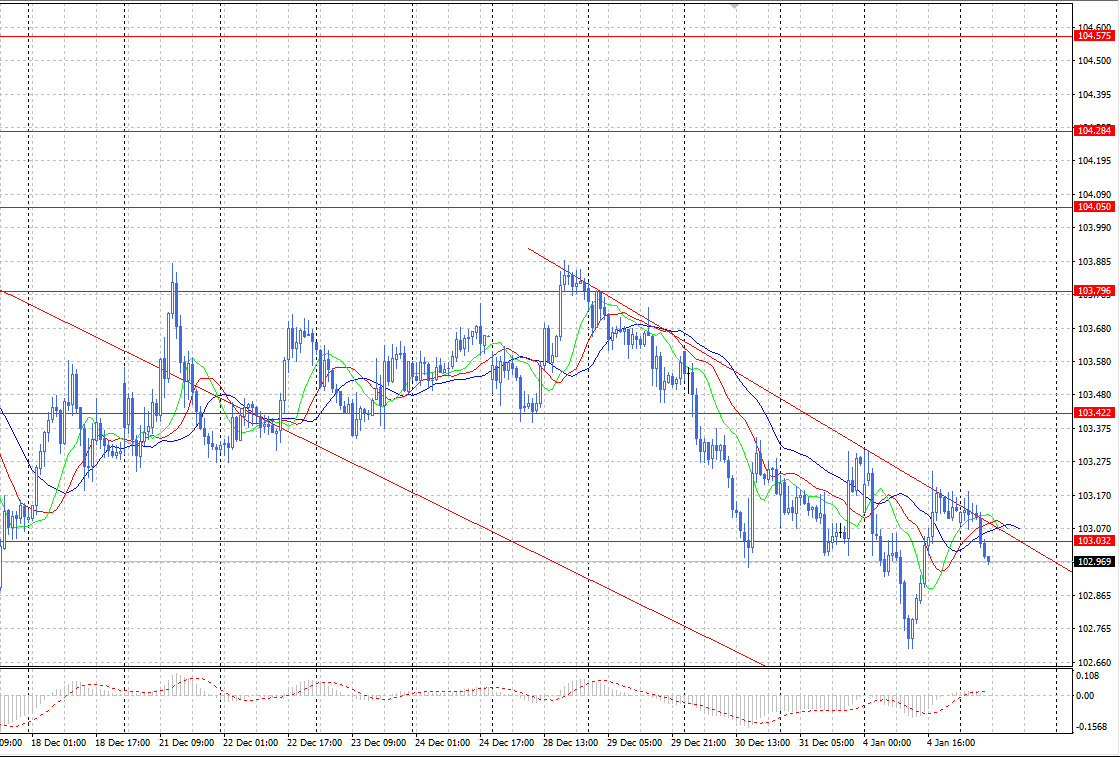
Task: Select the red 103.796 level label
Action: tap(1094, 291)
